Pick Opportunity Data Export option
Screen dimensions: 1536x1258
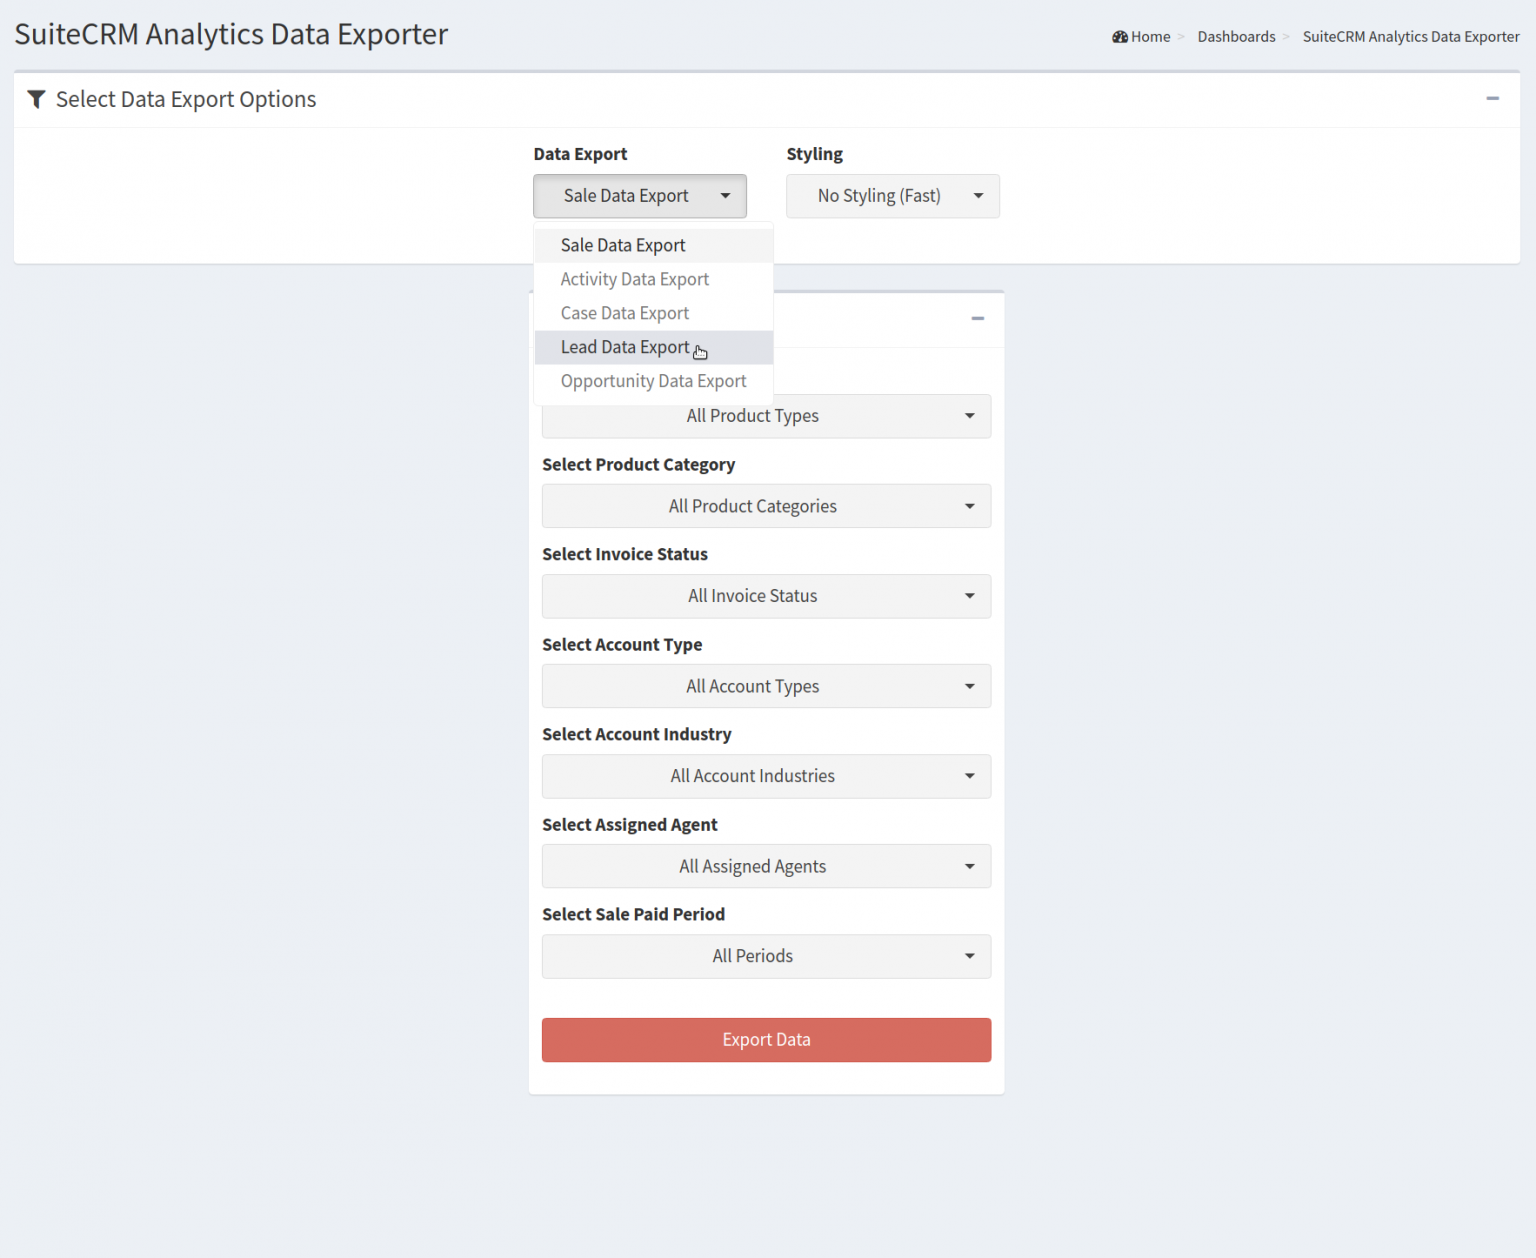pyautogui.click(x=653, y=381)
